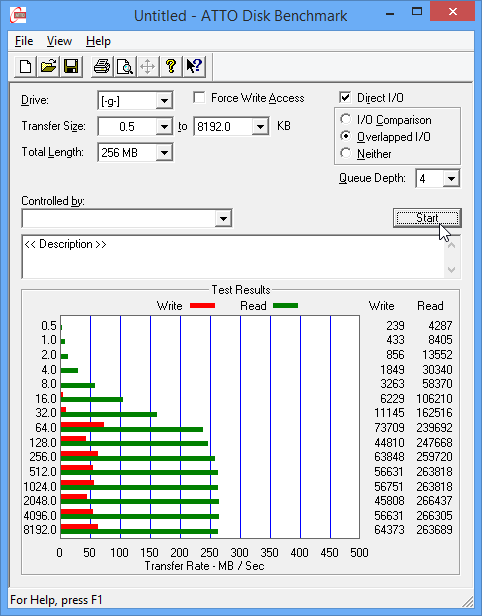This screenshot has width=482, height=616.
Task: Click the window resize grip corner
Action: (x=467, y=601)
